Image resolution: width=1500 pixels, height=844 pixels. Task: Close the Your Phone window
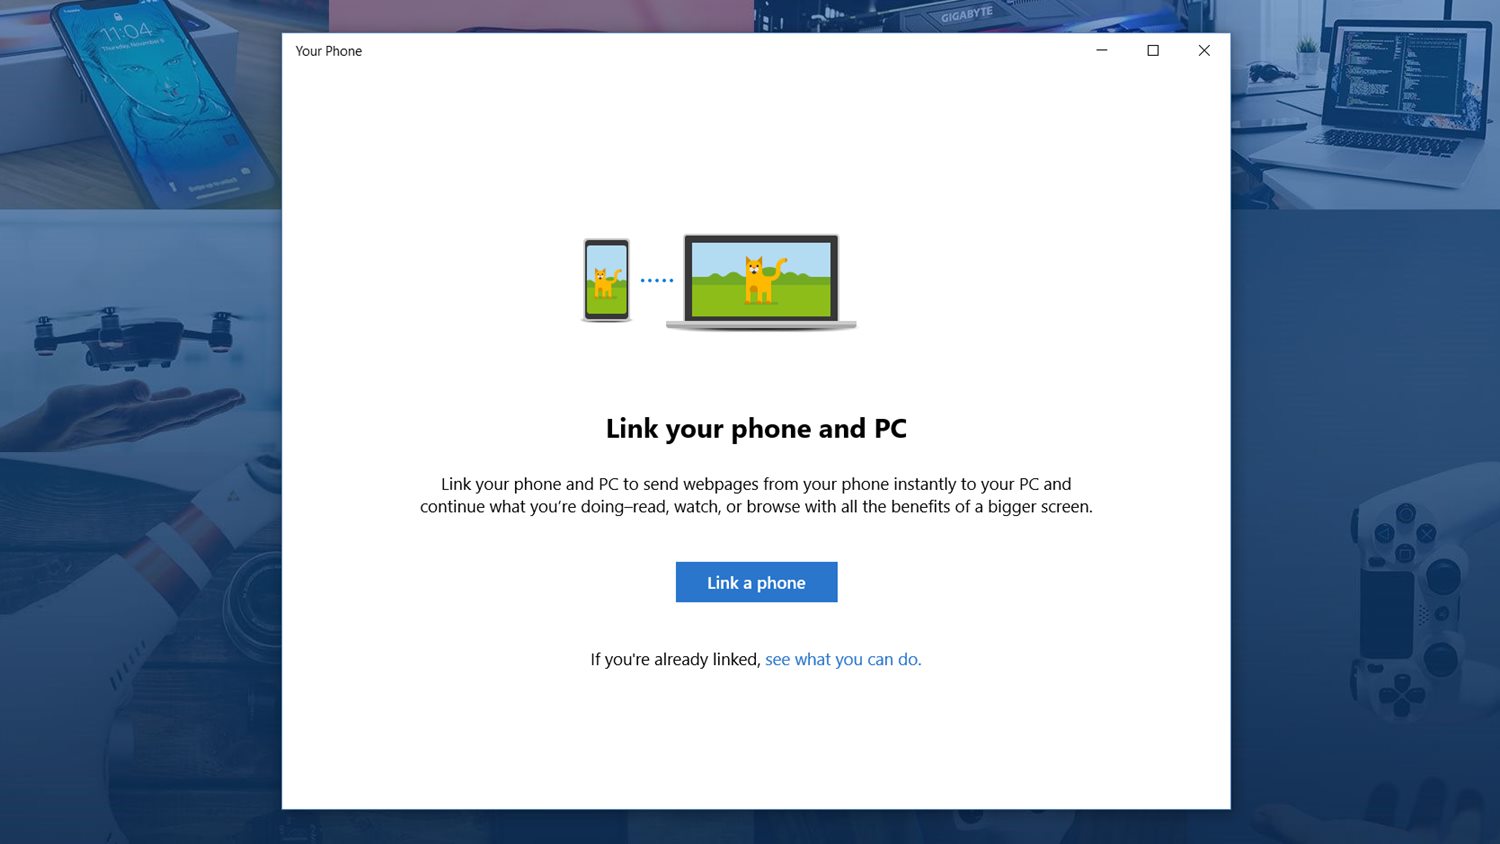(1204, 50)
